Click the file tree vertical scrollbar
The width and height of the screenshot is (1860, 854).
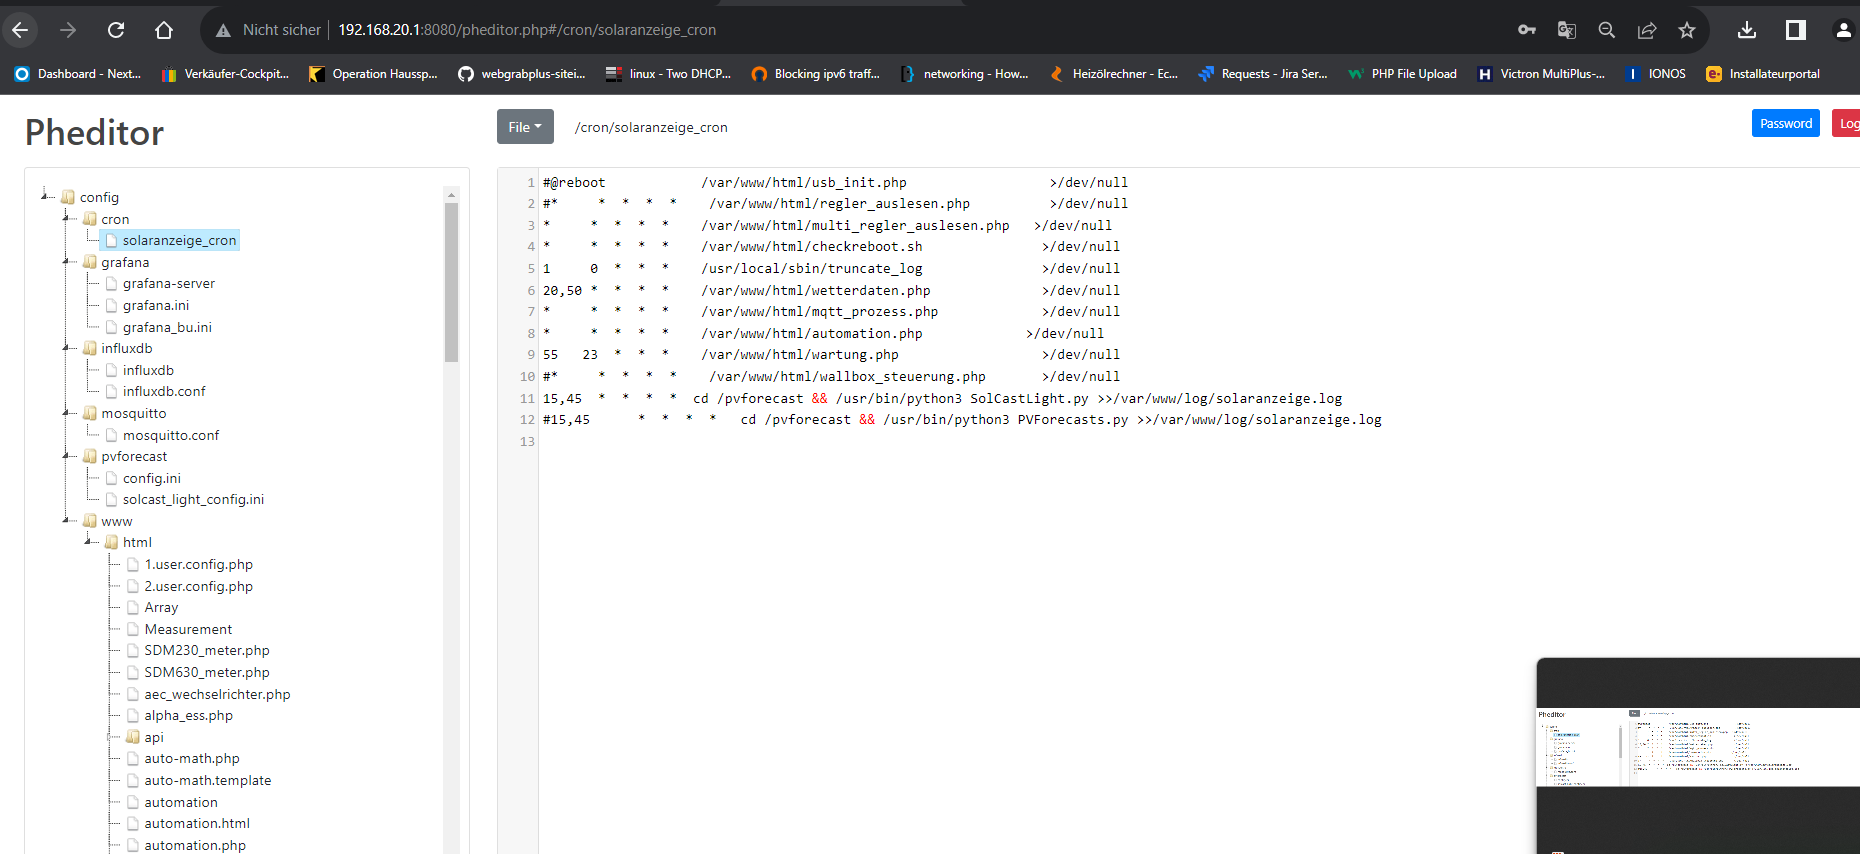(x=451, y=282)
